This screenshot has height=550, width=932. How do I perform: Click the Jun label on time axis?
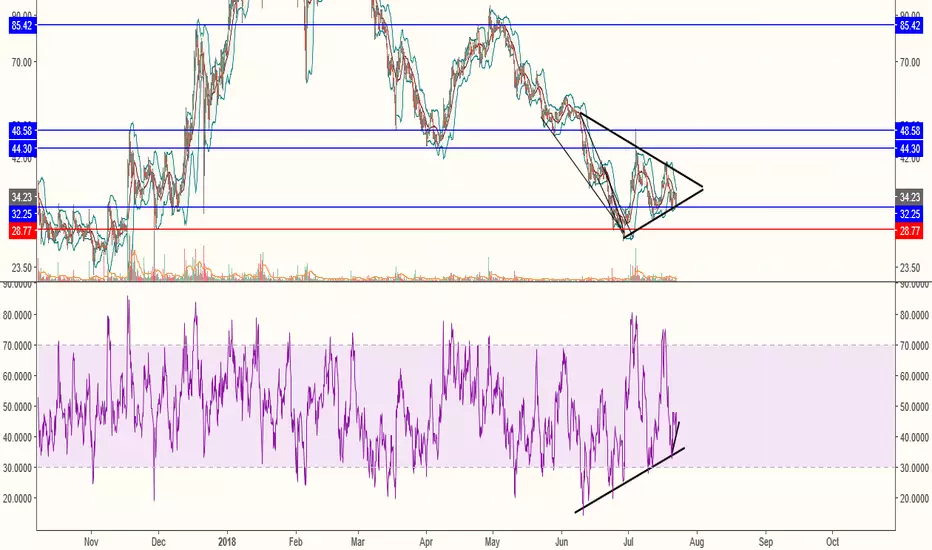[561, 542]
